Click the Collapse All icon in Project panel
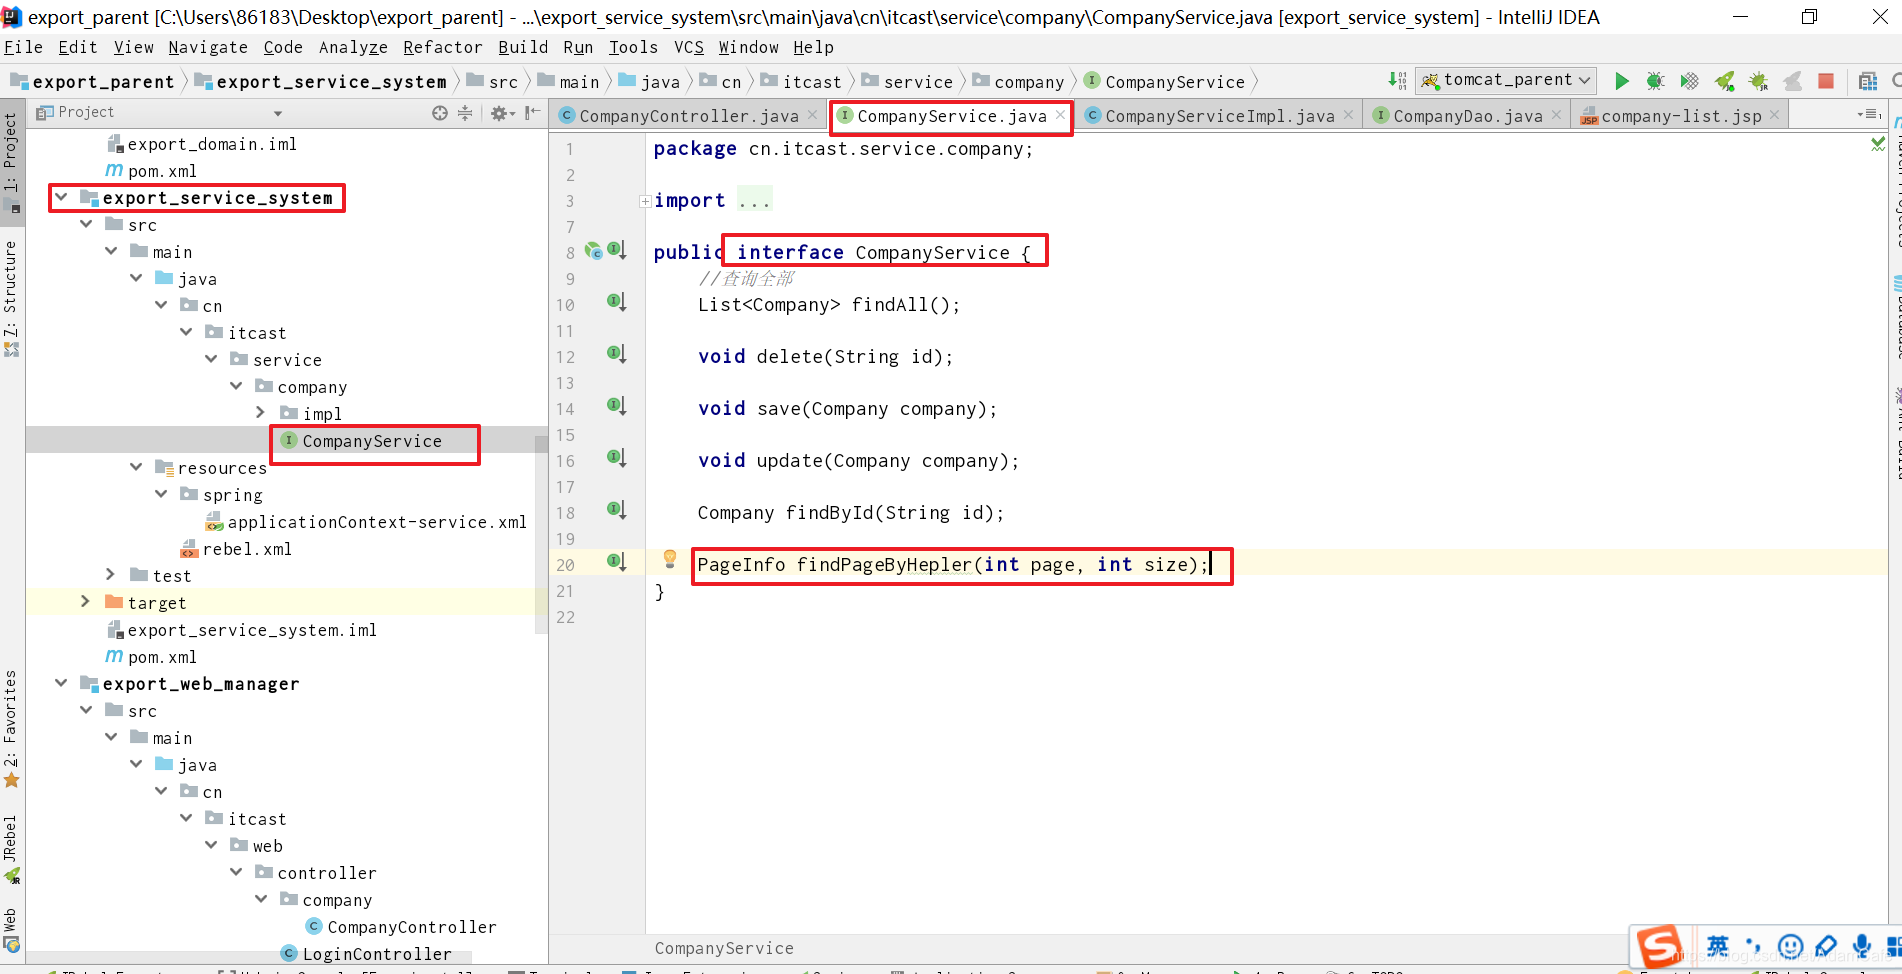This screenshot has width=1902, height=974. pos(465,113)
